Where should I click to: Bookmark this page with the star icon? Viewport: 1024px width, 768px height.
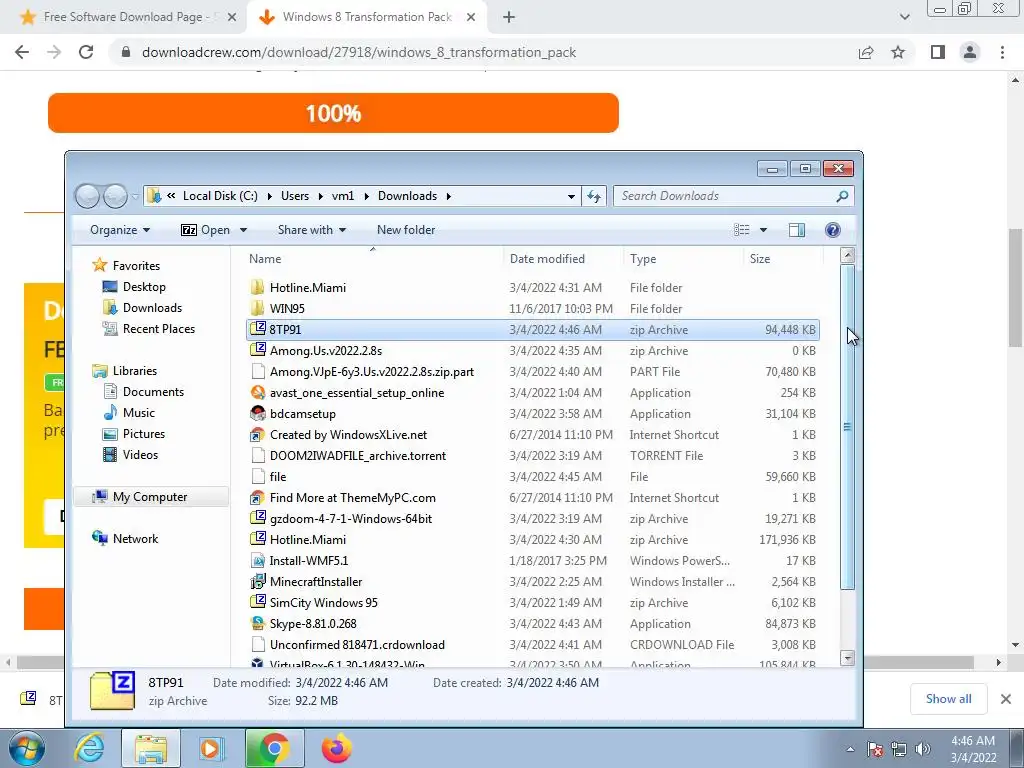point(898,52)
